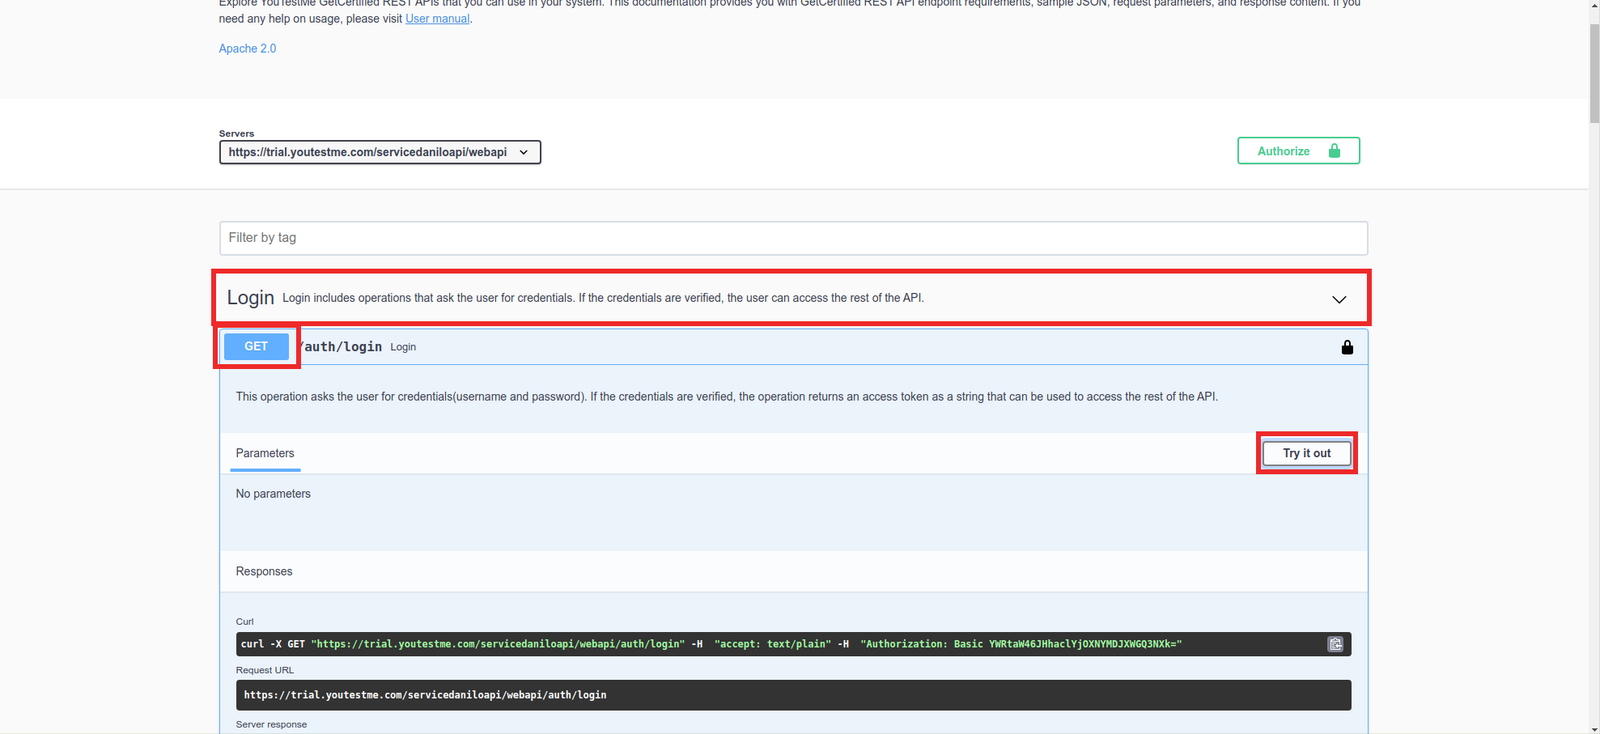1600x734 pixels.
Task: Focus the Filter by tag field
Action: click(x=793, y=238)
